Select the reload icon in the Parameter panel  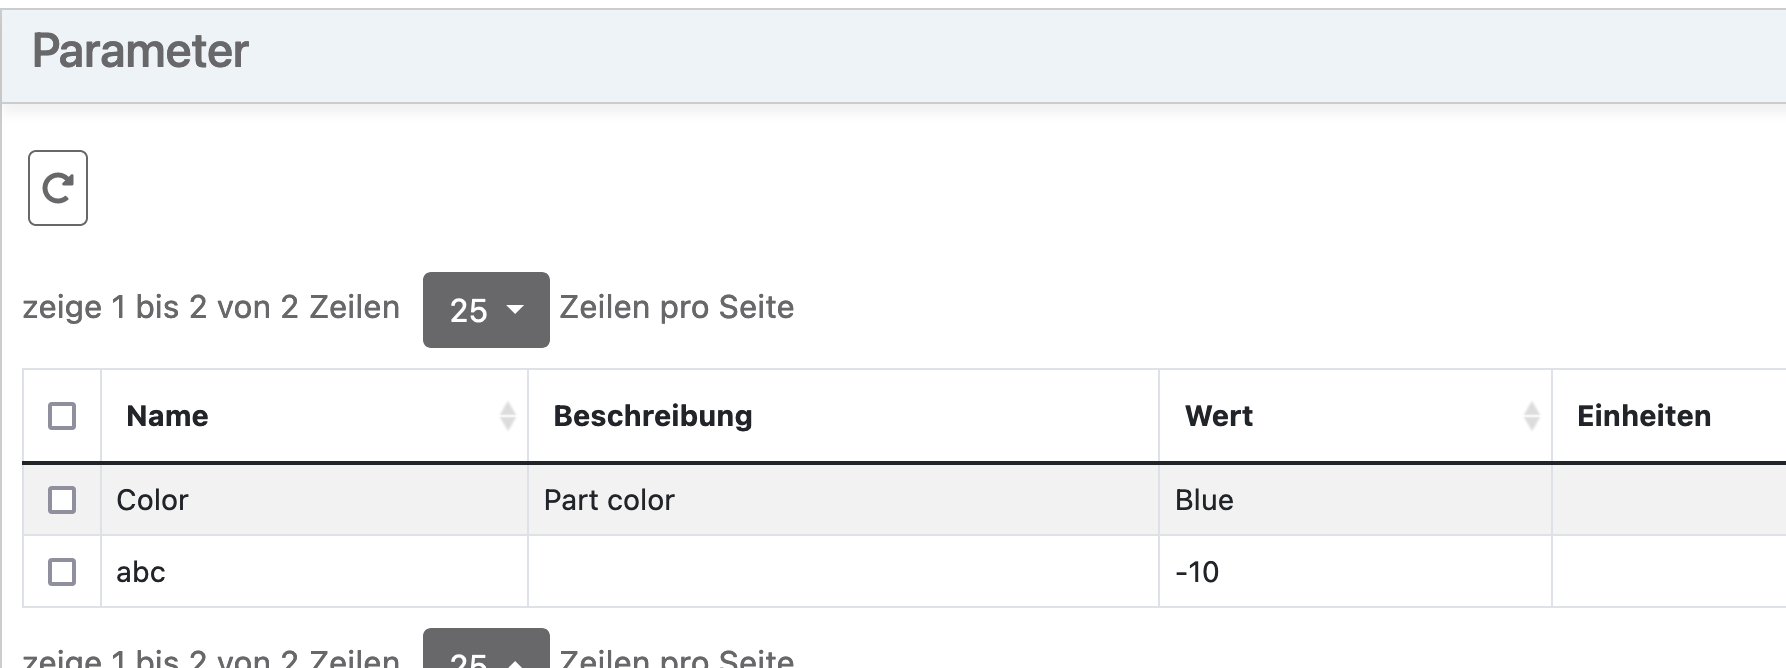click(x=58, y=188)
